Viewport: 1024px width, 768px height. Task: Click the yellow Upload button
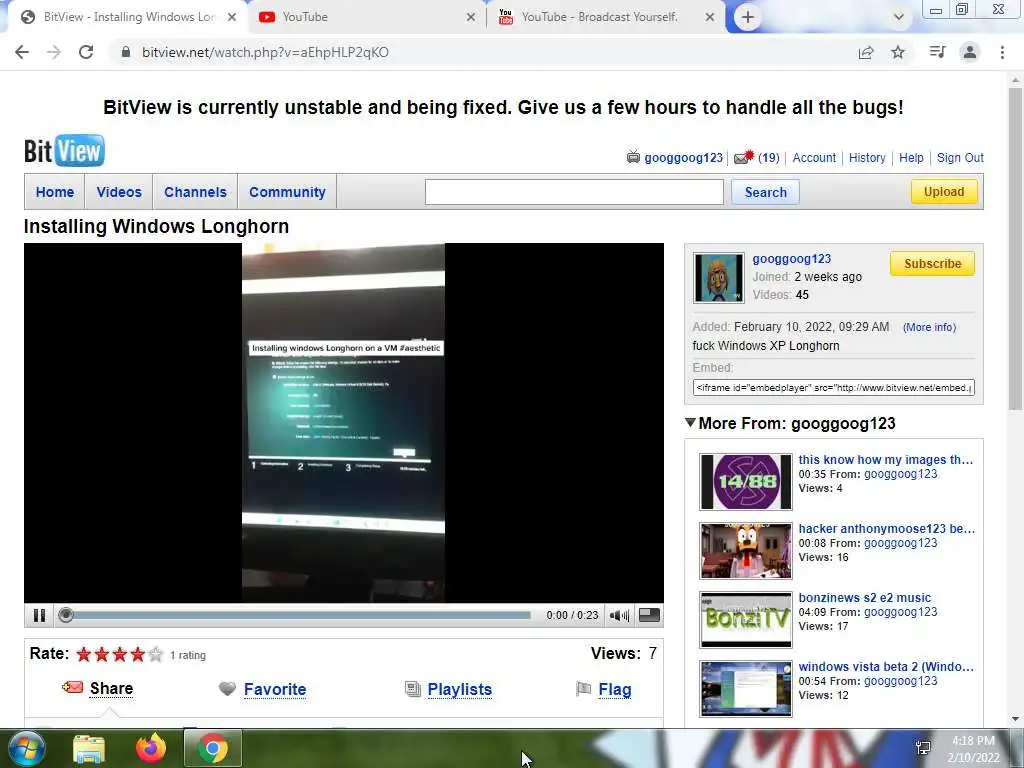(x=944, y=191)
